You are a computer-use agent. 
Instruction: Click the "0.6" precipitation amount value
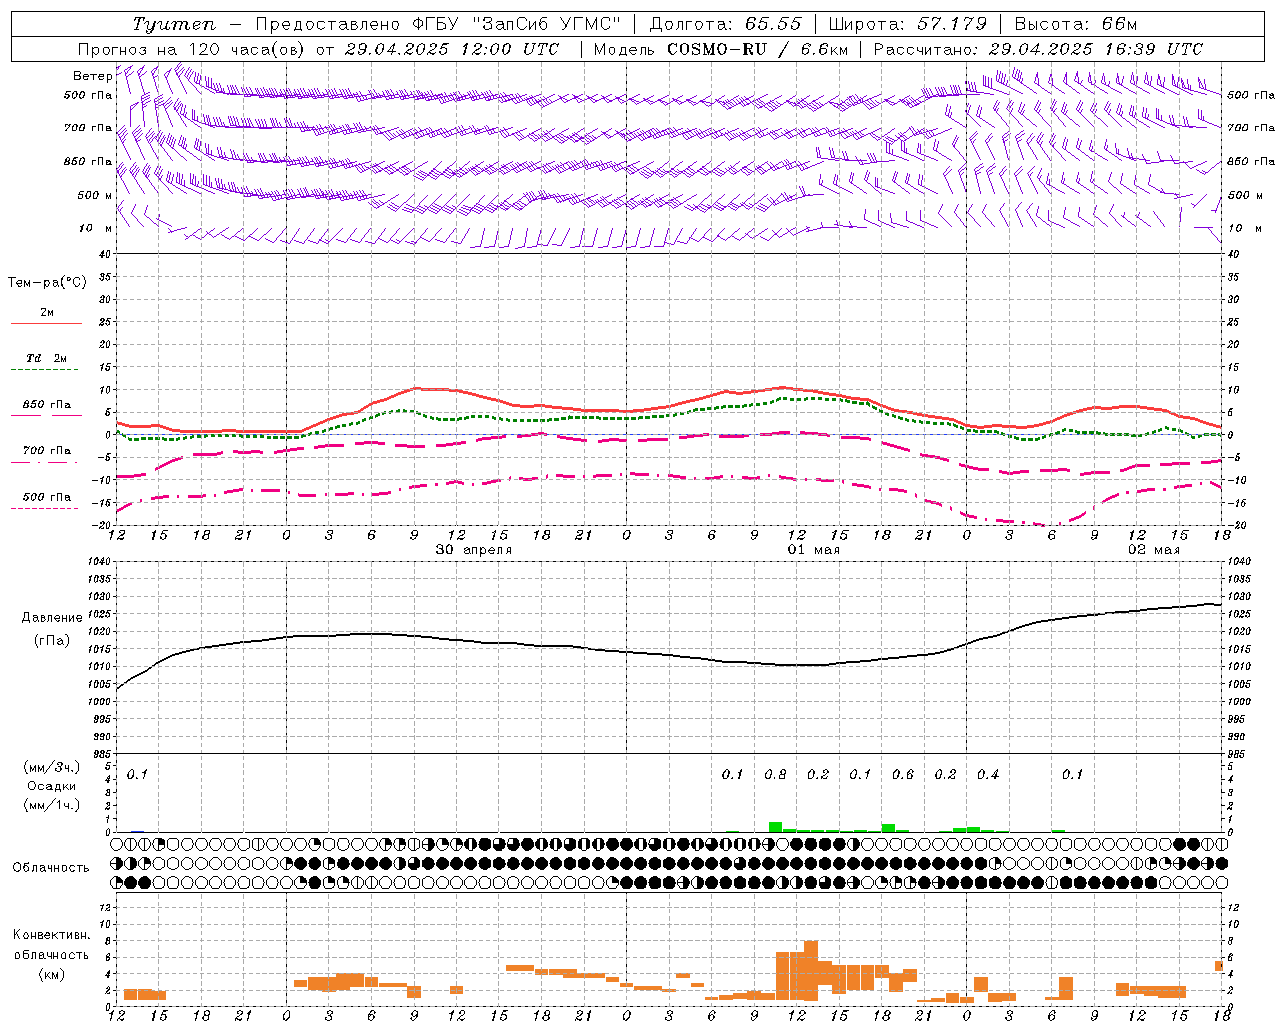pyautogui.click(x=903, y=775)
